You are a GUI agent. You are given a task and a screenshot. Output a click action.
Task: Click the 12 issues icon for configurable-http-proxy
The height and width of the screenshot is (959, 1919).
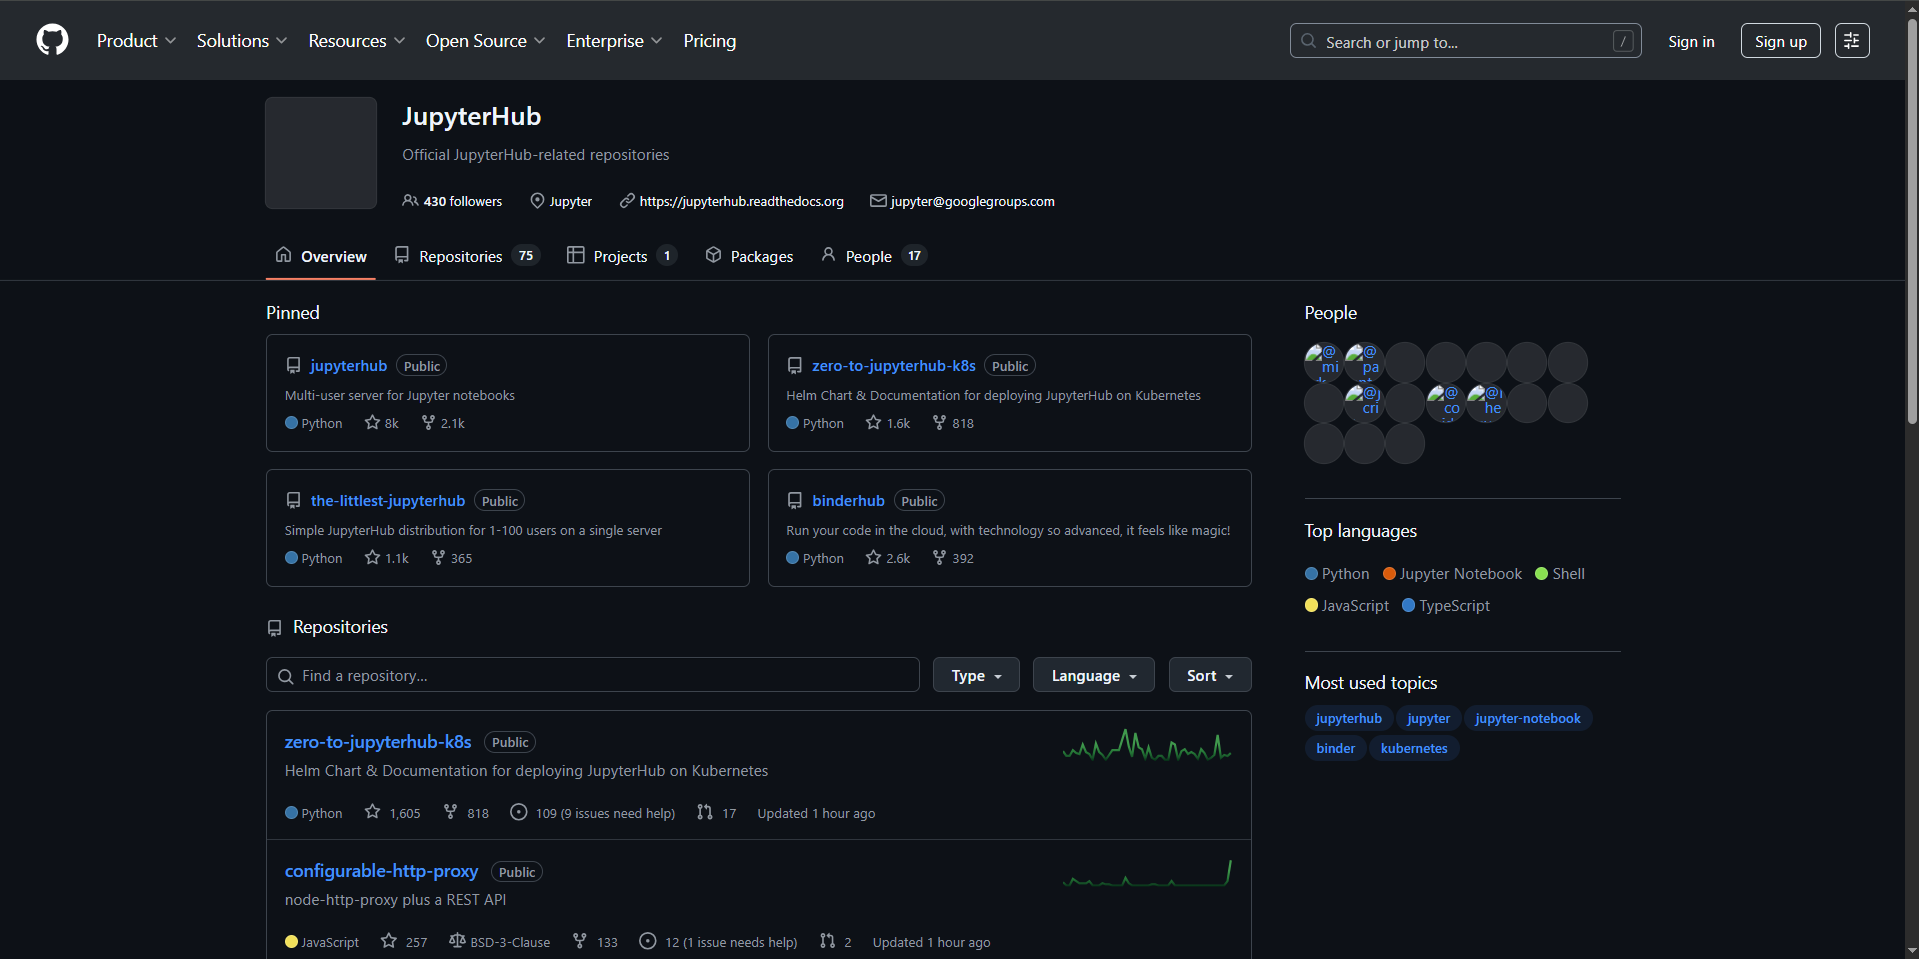(648, 941)
